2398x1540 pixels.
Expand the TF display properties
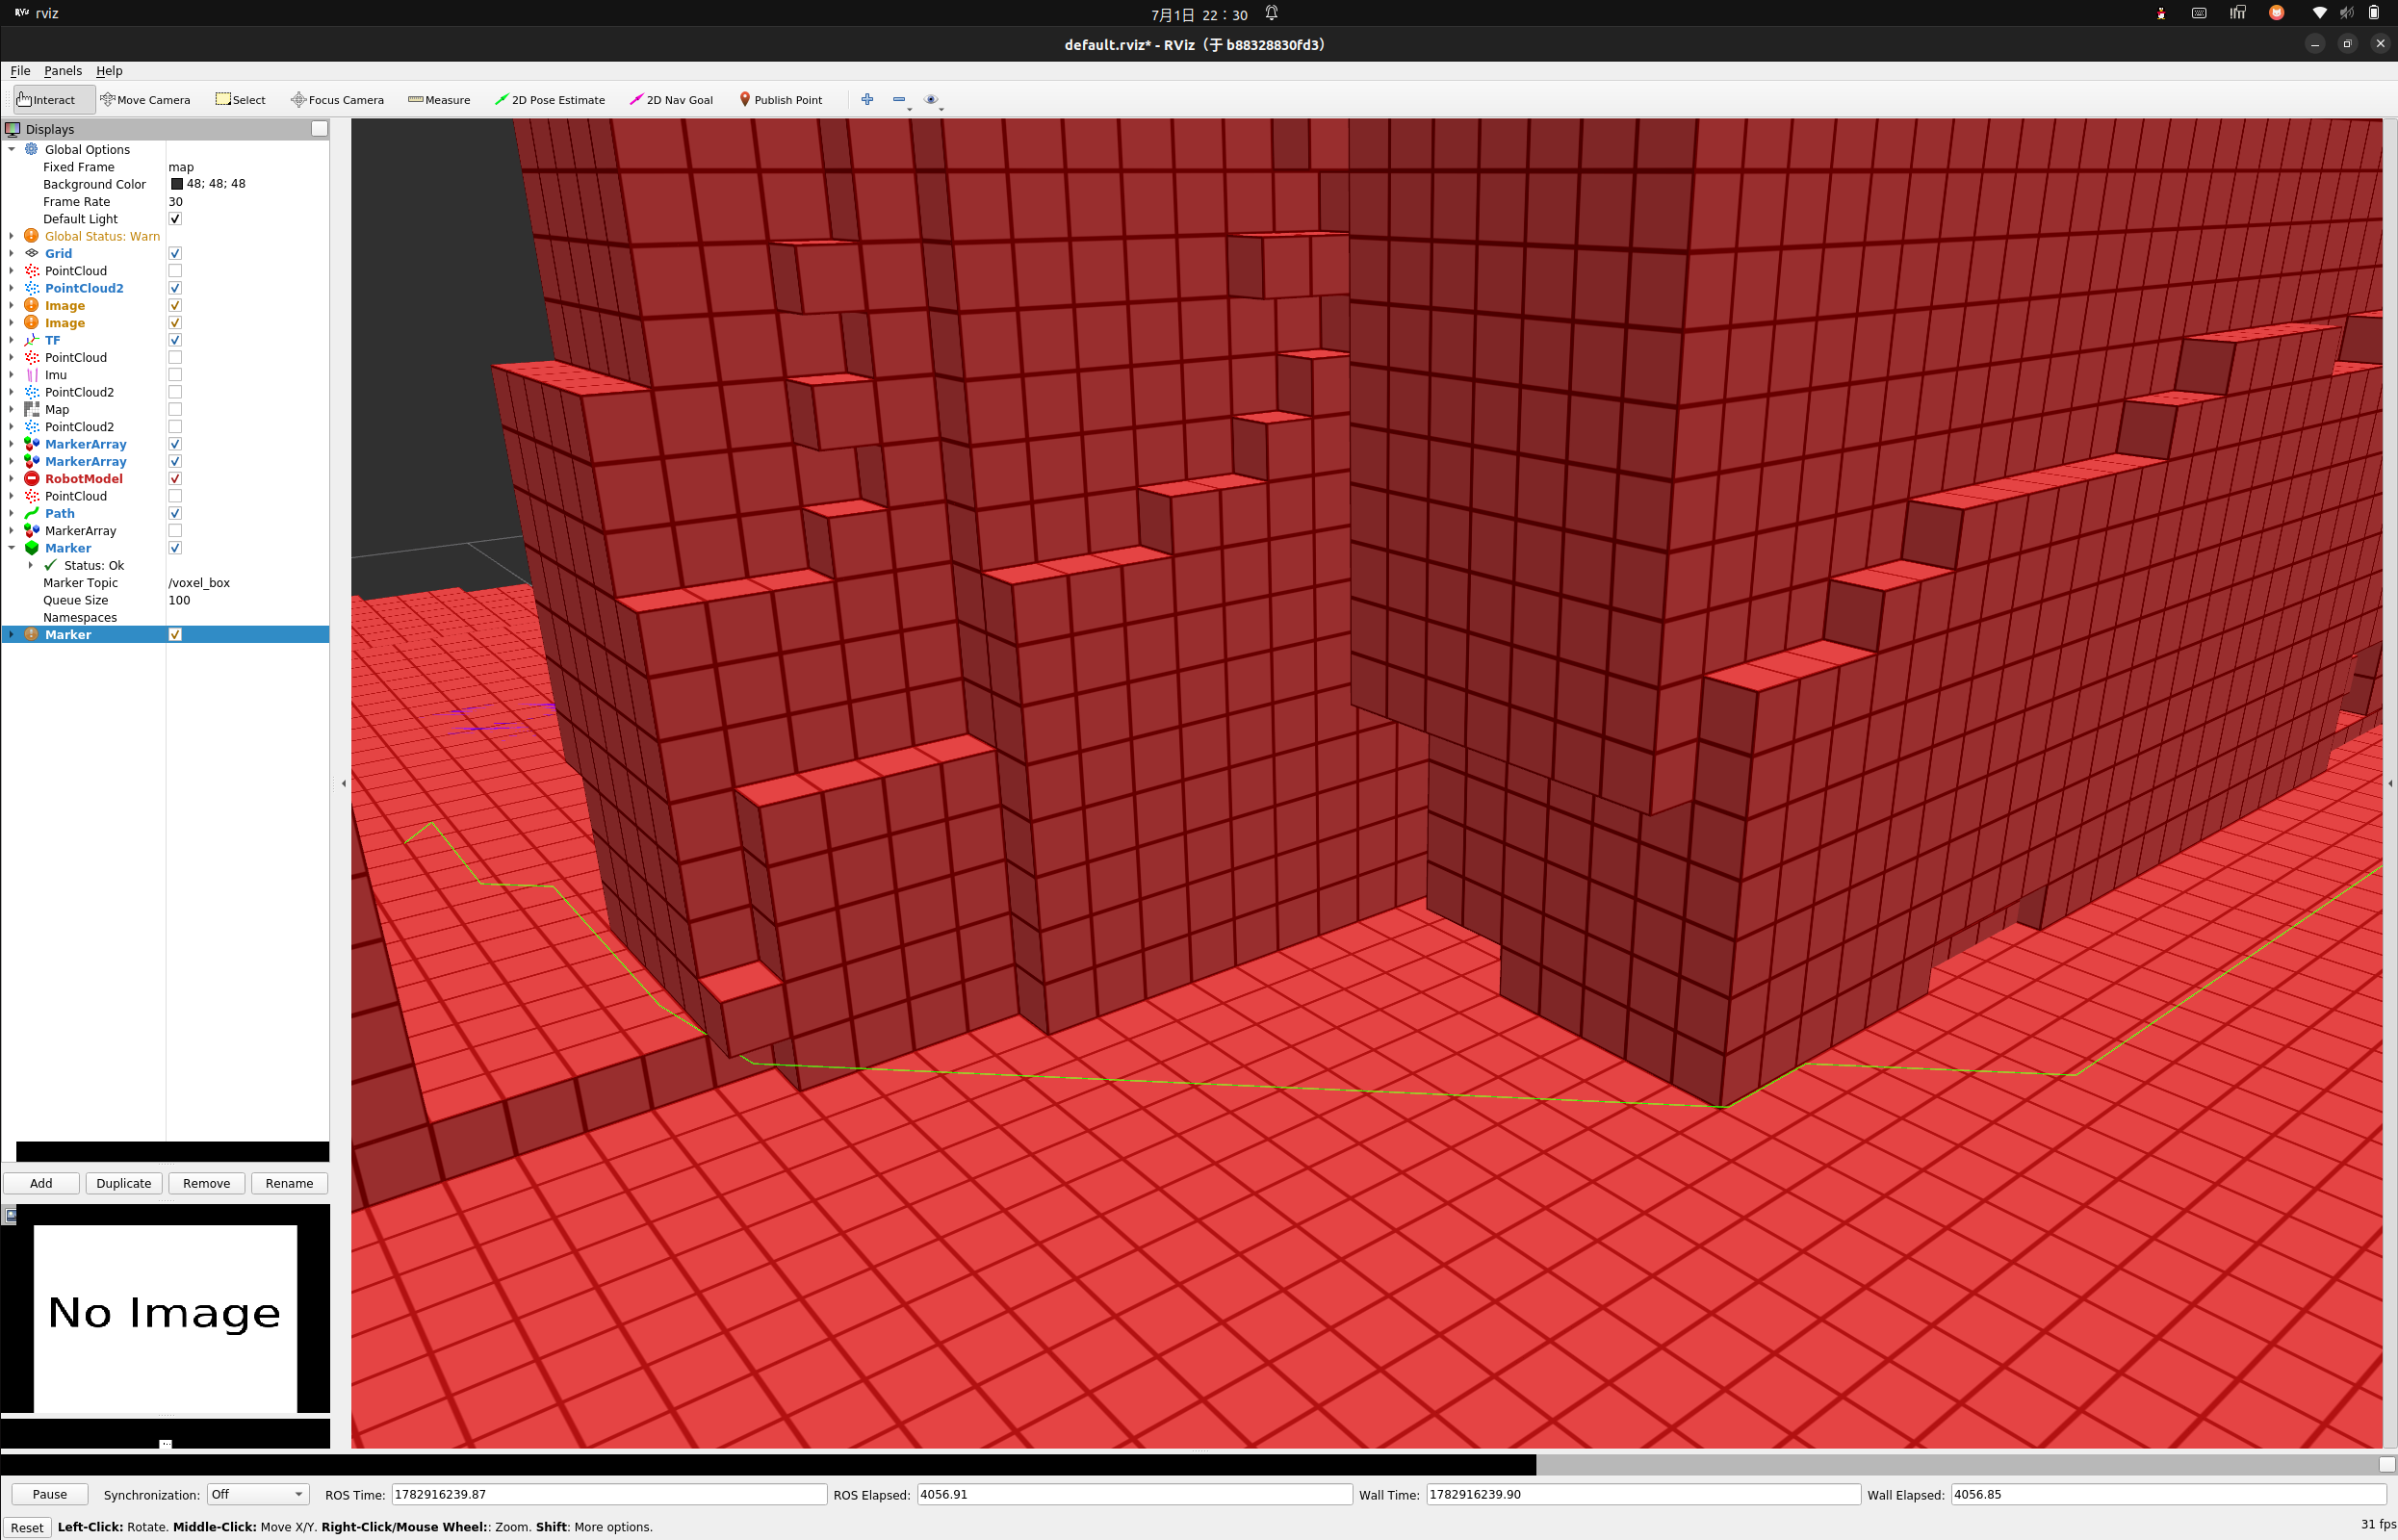(11, 340)
